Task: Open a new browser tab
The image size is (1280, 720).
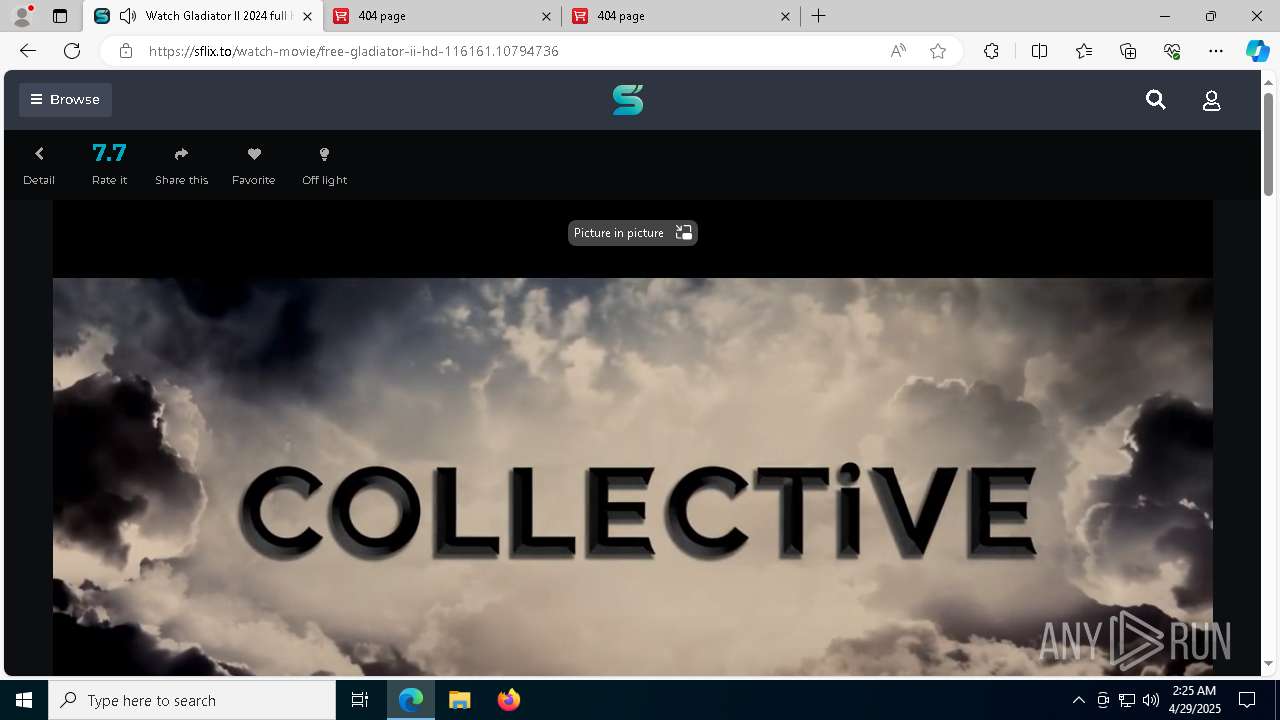Action: point(818,16)
